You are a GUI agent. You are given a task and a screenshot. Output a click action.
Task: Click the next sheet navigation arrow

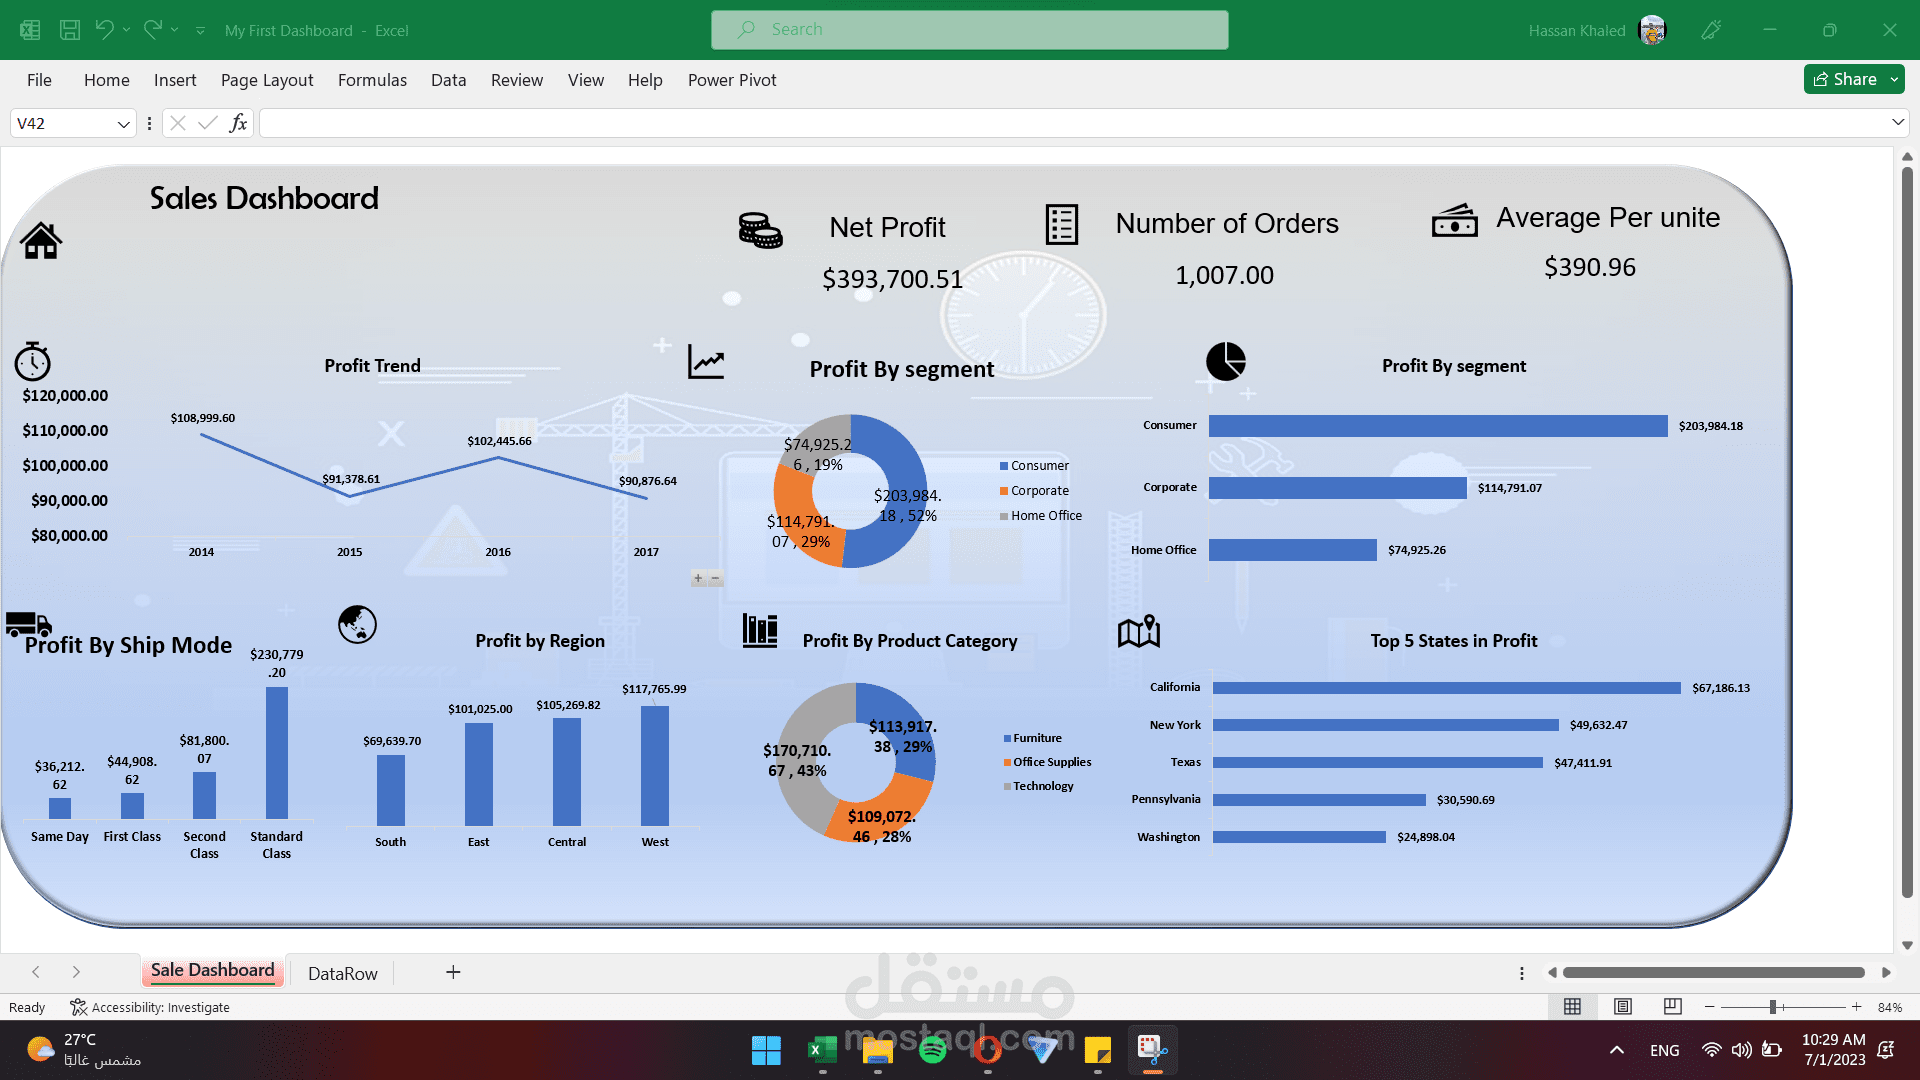tap(76, 972)
